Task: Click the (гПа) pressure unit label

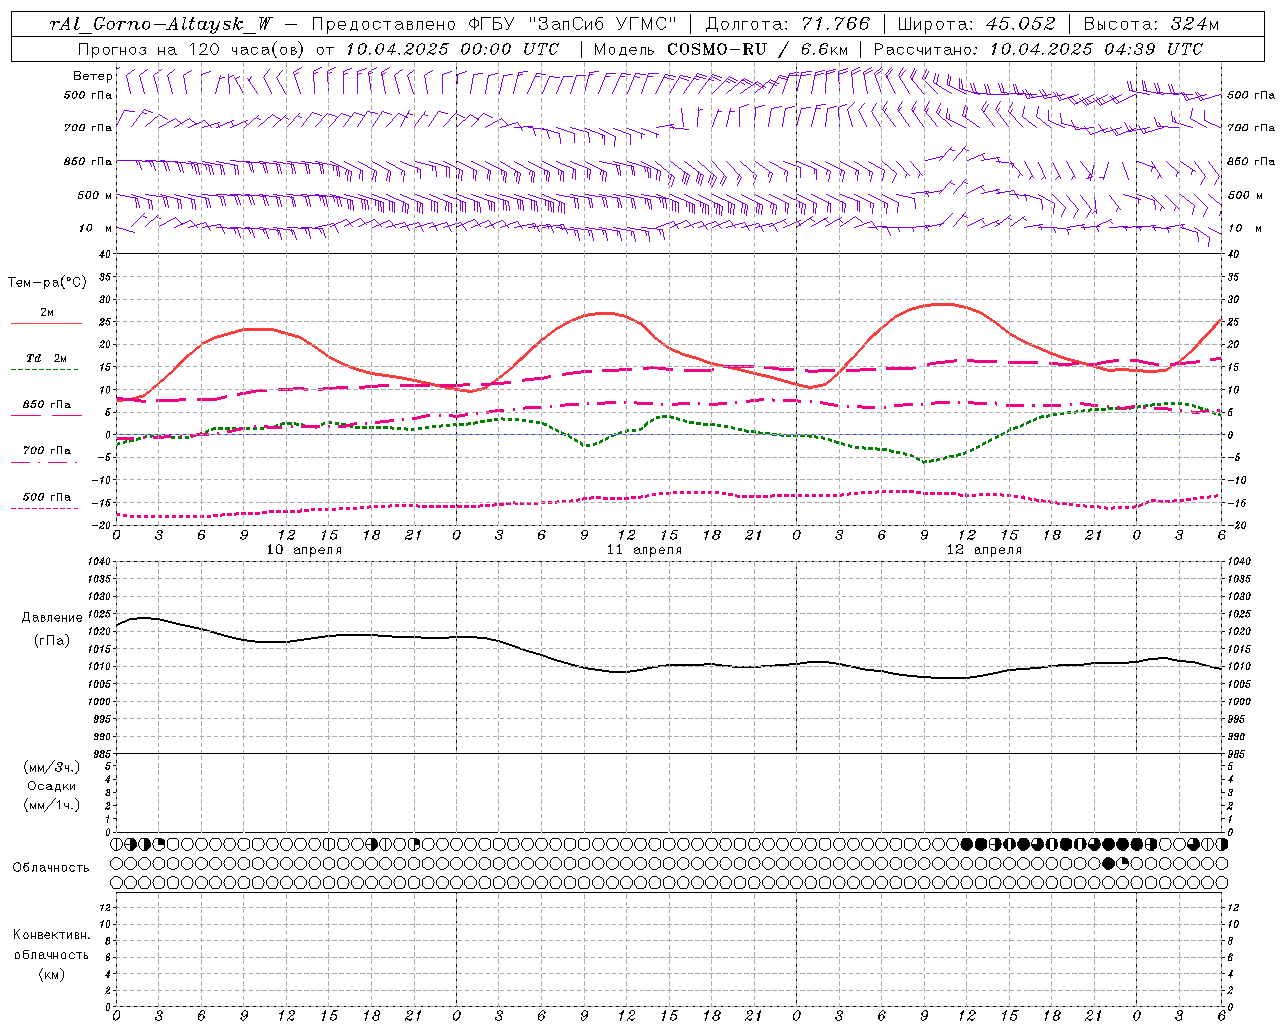Action: pyautogui.click(x=52, y=641)
